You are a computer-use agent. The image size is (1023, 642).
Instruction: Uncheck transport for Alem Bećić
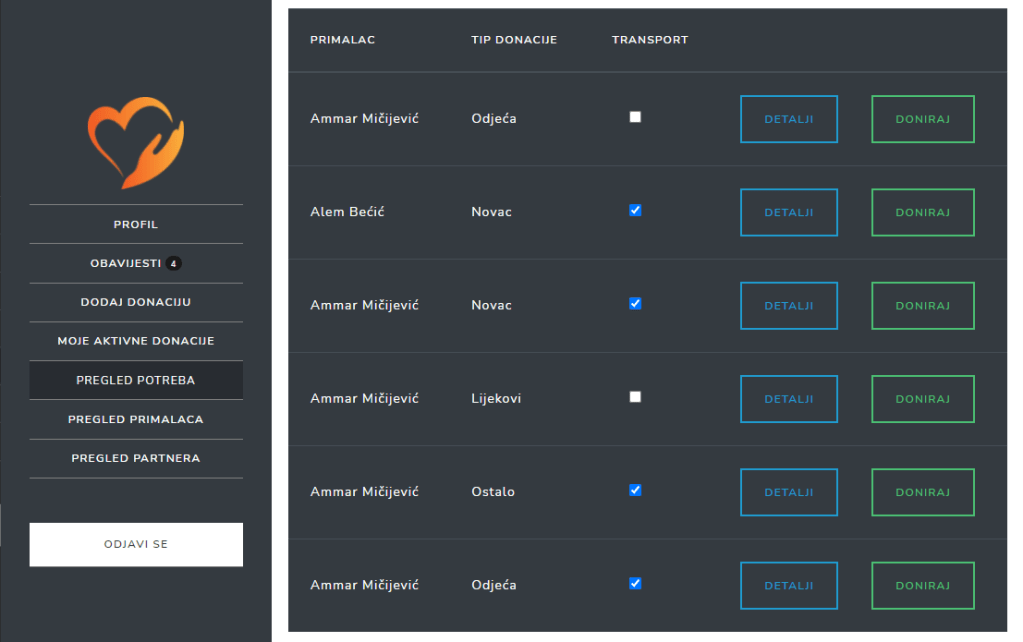click(635, 210)
